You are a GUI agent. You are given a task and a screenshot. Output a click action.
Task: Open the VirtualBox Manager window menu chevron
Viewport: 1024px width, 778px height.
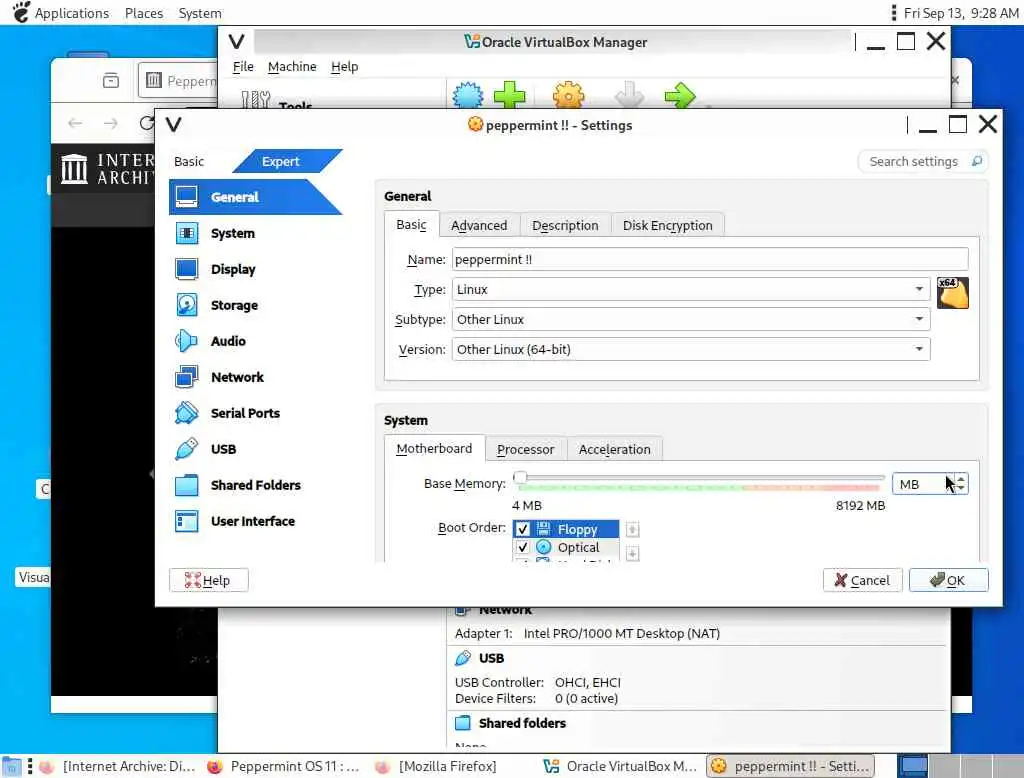(236, 42)
